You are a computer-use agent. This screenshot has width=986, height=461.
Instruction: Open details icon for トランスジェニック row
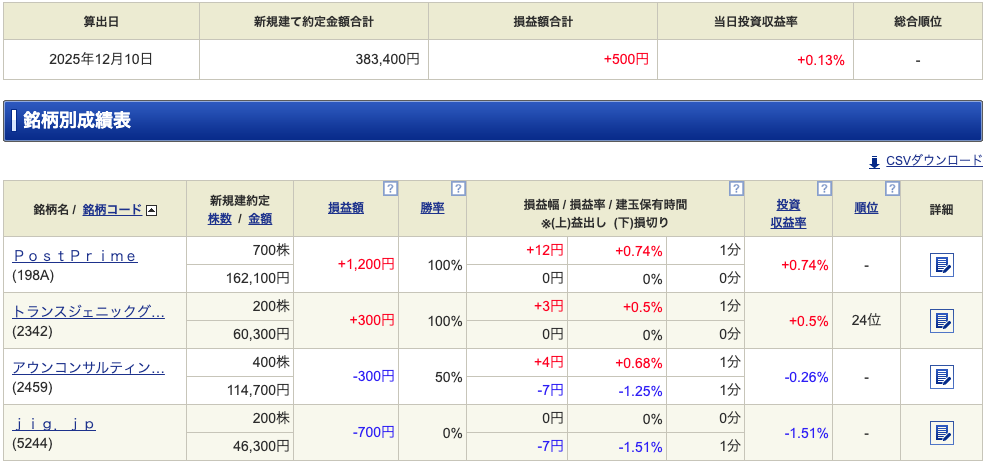point(941,321)
